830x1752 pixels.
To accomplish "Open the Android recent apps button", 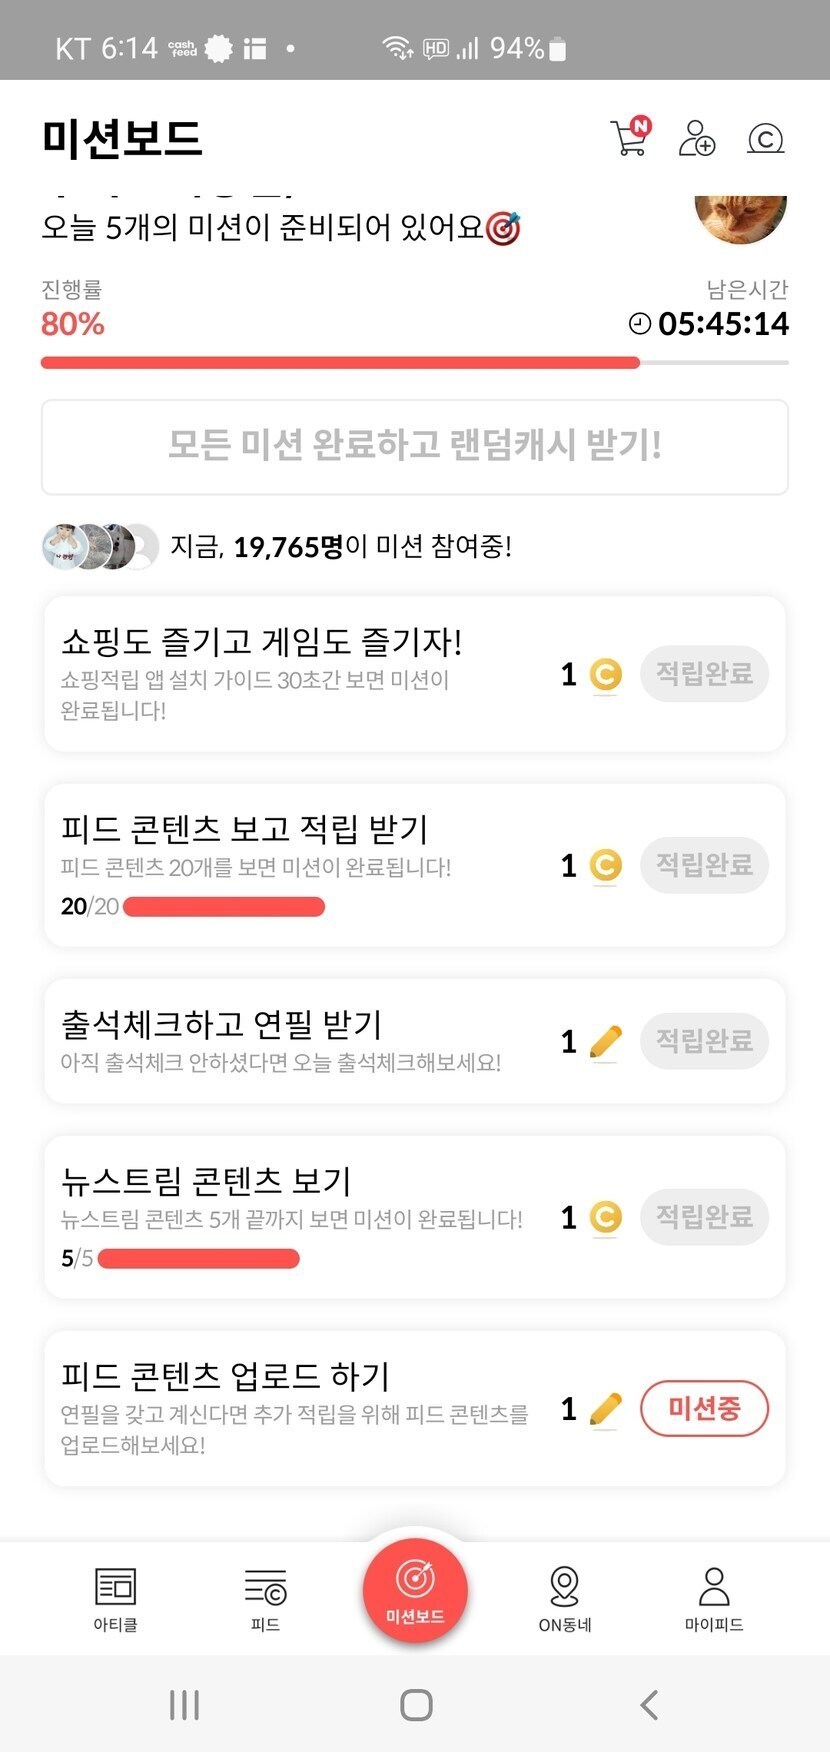I will 185,1705.
